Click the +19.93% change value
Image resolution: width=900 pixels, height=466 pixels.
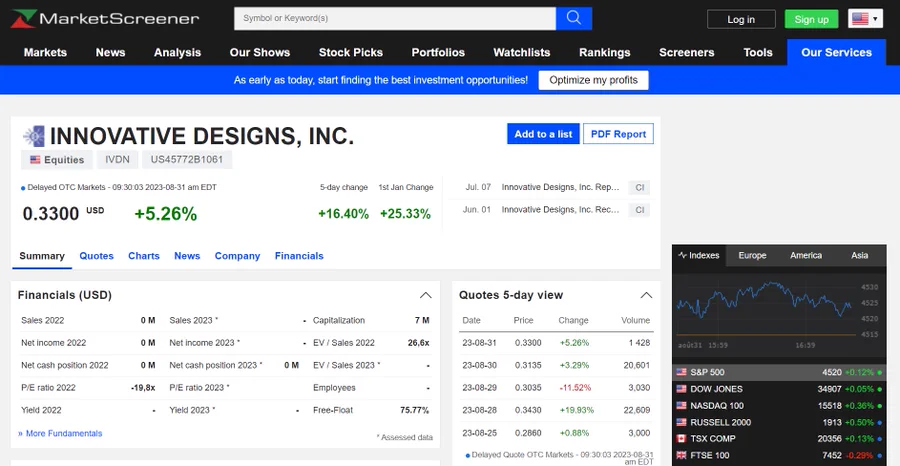[577, 410]
